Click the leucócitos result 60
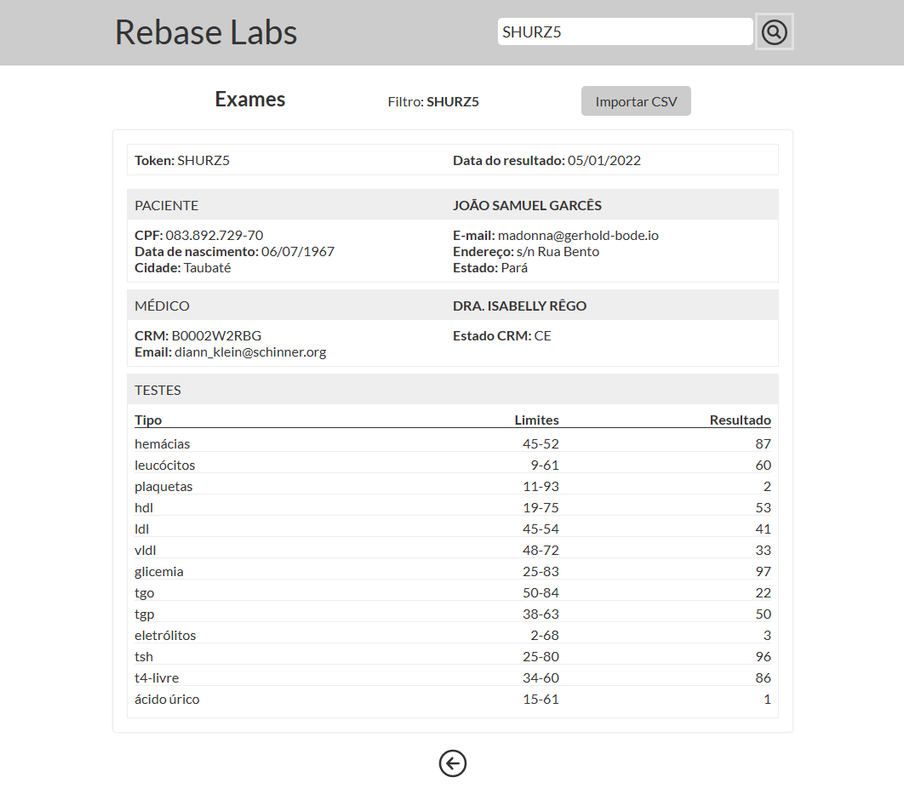 (763, 465)
